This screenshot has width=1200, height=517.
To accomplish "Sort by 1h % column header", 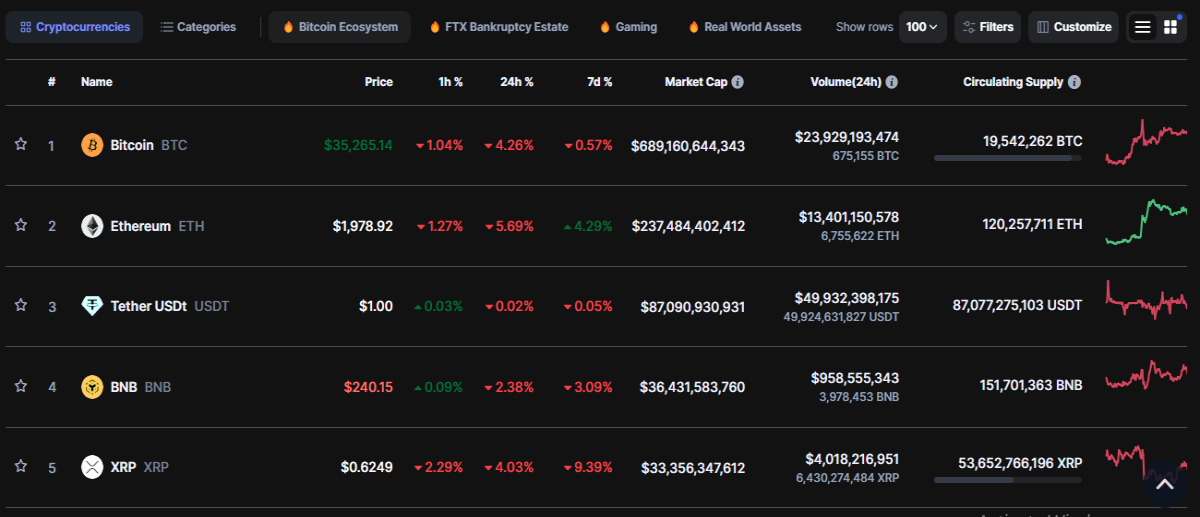I will [451, 82].
